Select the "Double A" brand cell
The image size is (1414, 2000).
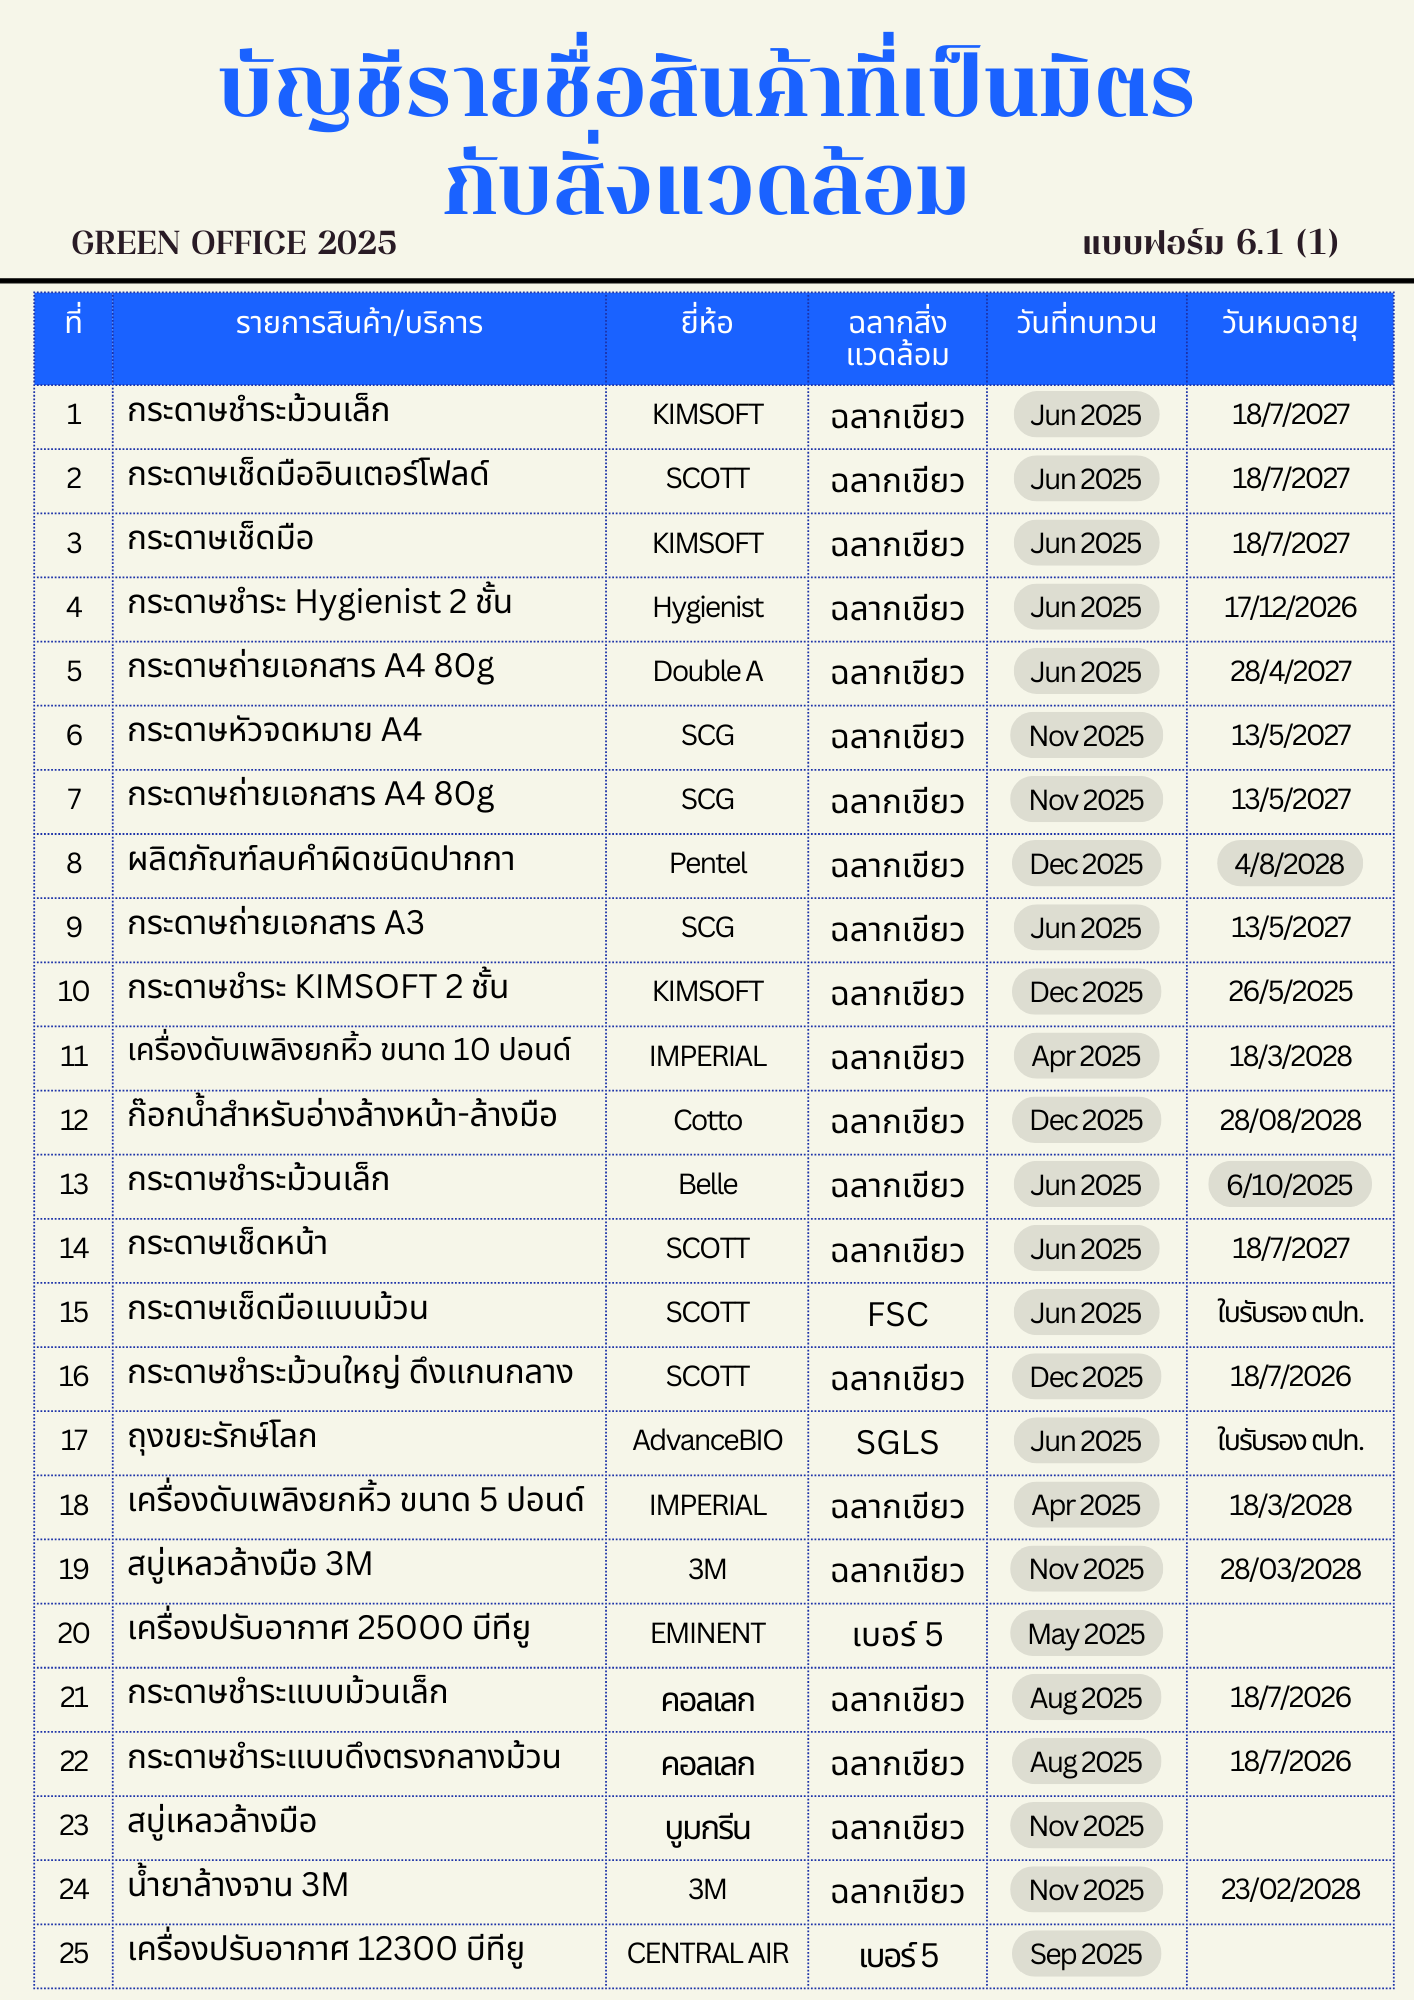point(707,672)
